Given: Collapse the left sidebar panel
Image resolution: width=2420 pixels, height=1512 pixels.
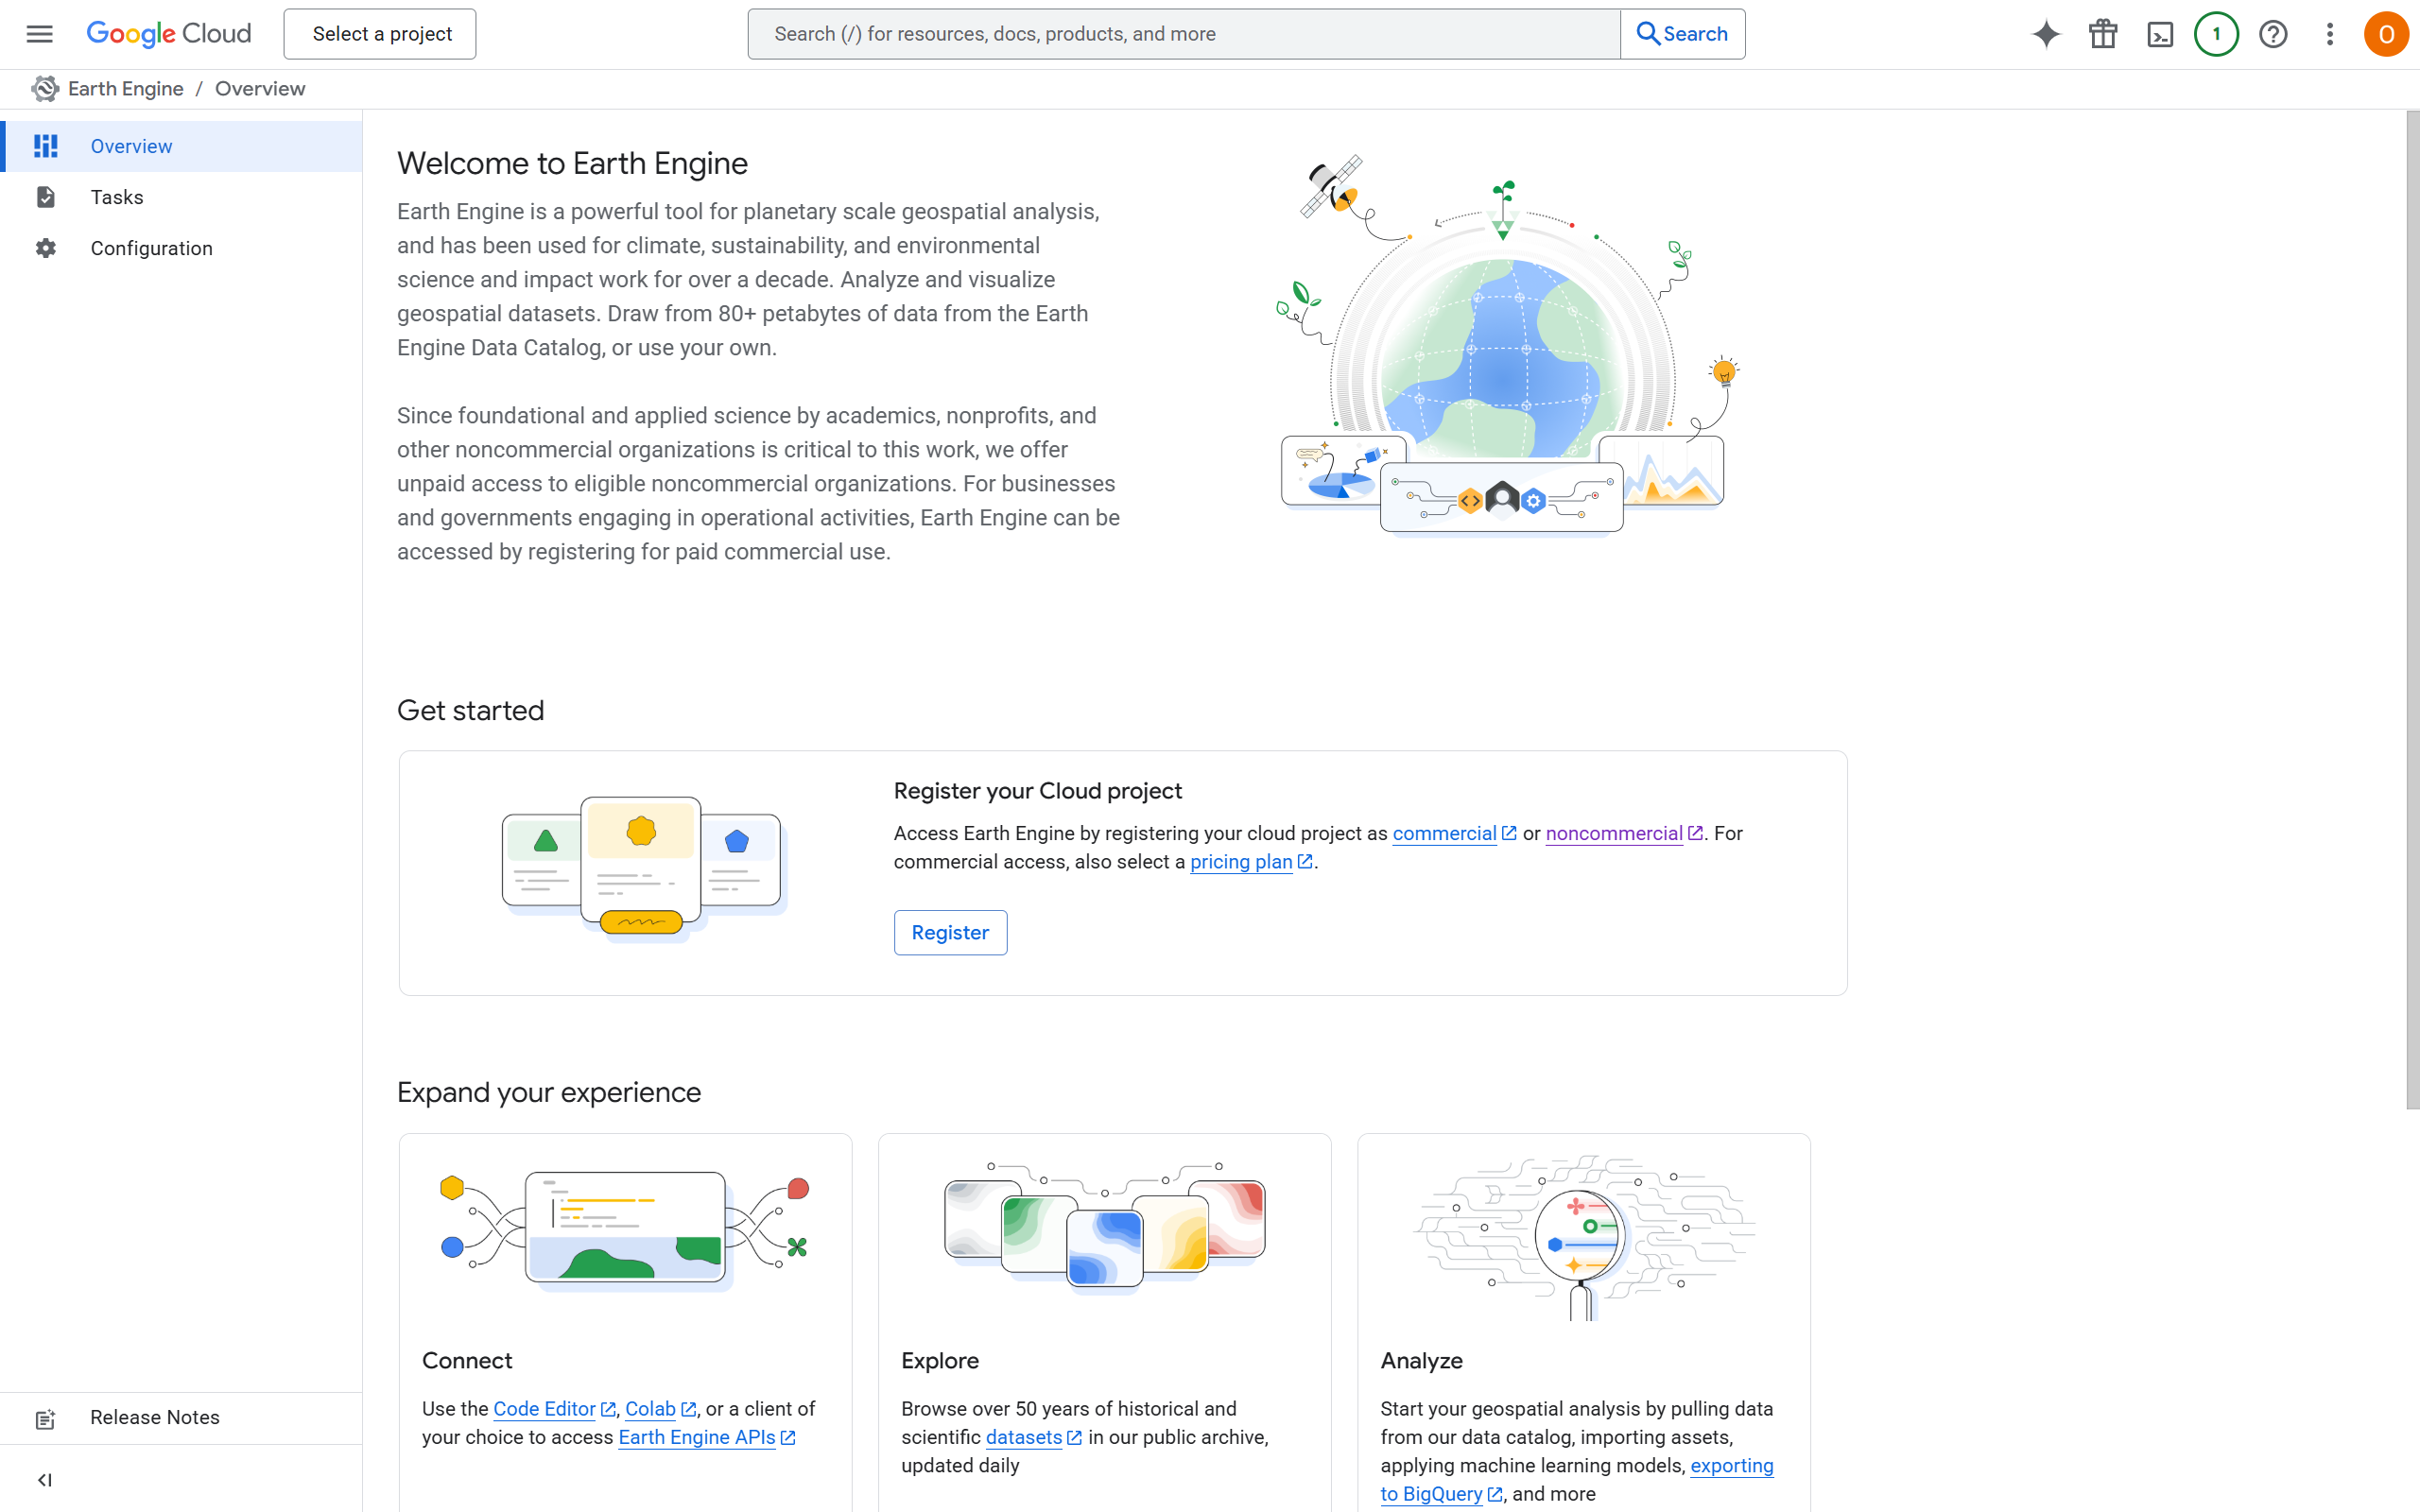Looking at the screenshot, I should [x=44, y=1480].
